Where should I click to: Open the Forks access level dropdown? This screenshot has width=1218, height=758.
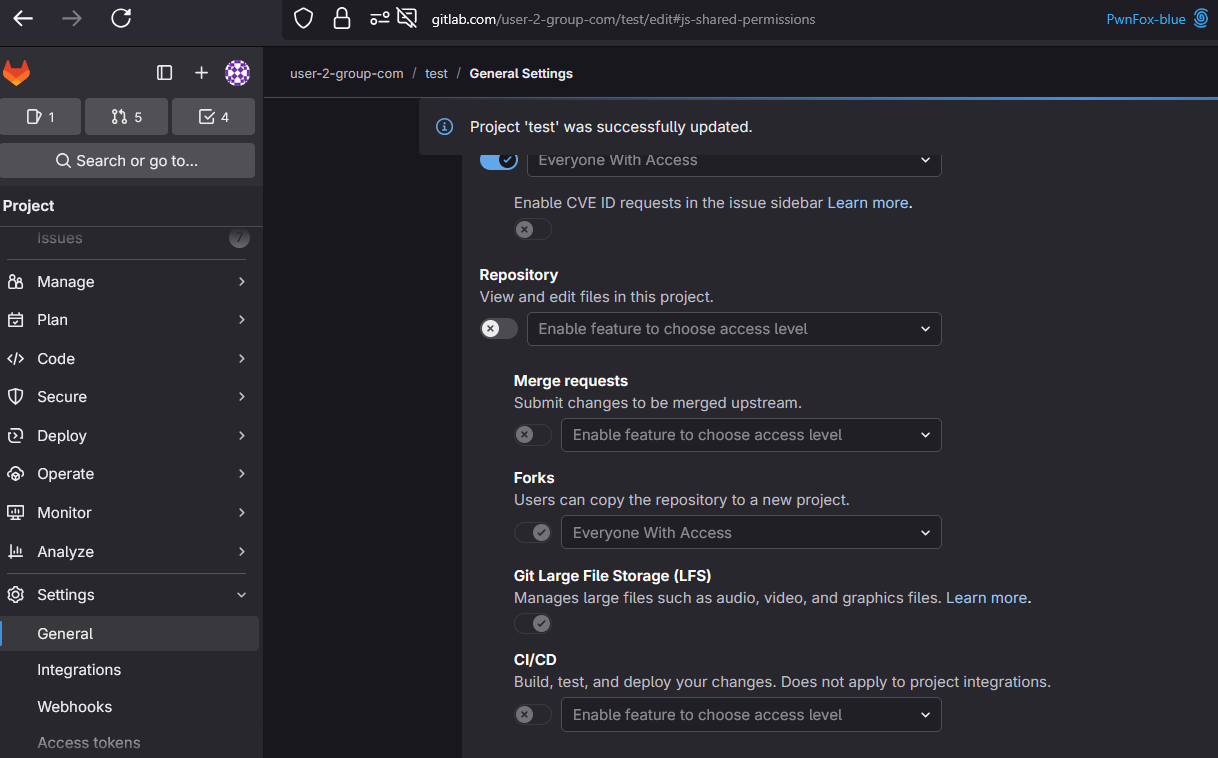pyautogui.click(x=750, y=533)
